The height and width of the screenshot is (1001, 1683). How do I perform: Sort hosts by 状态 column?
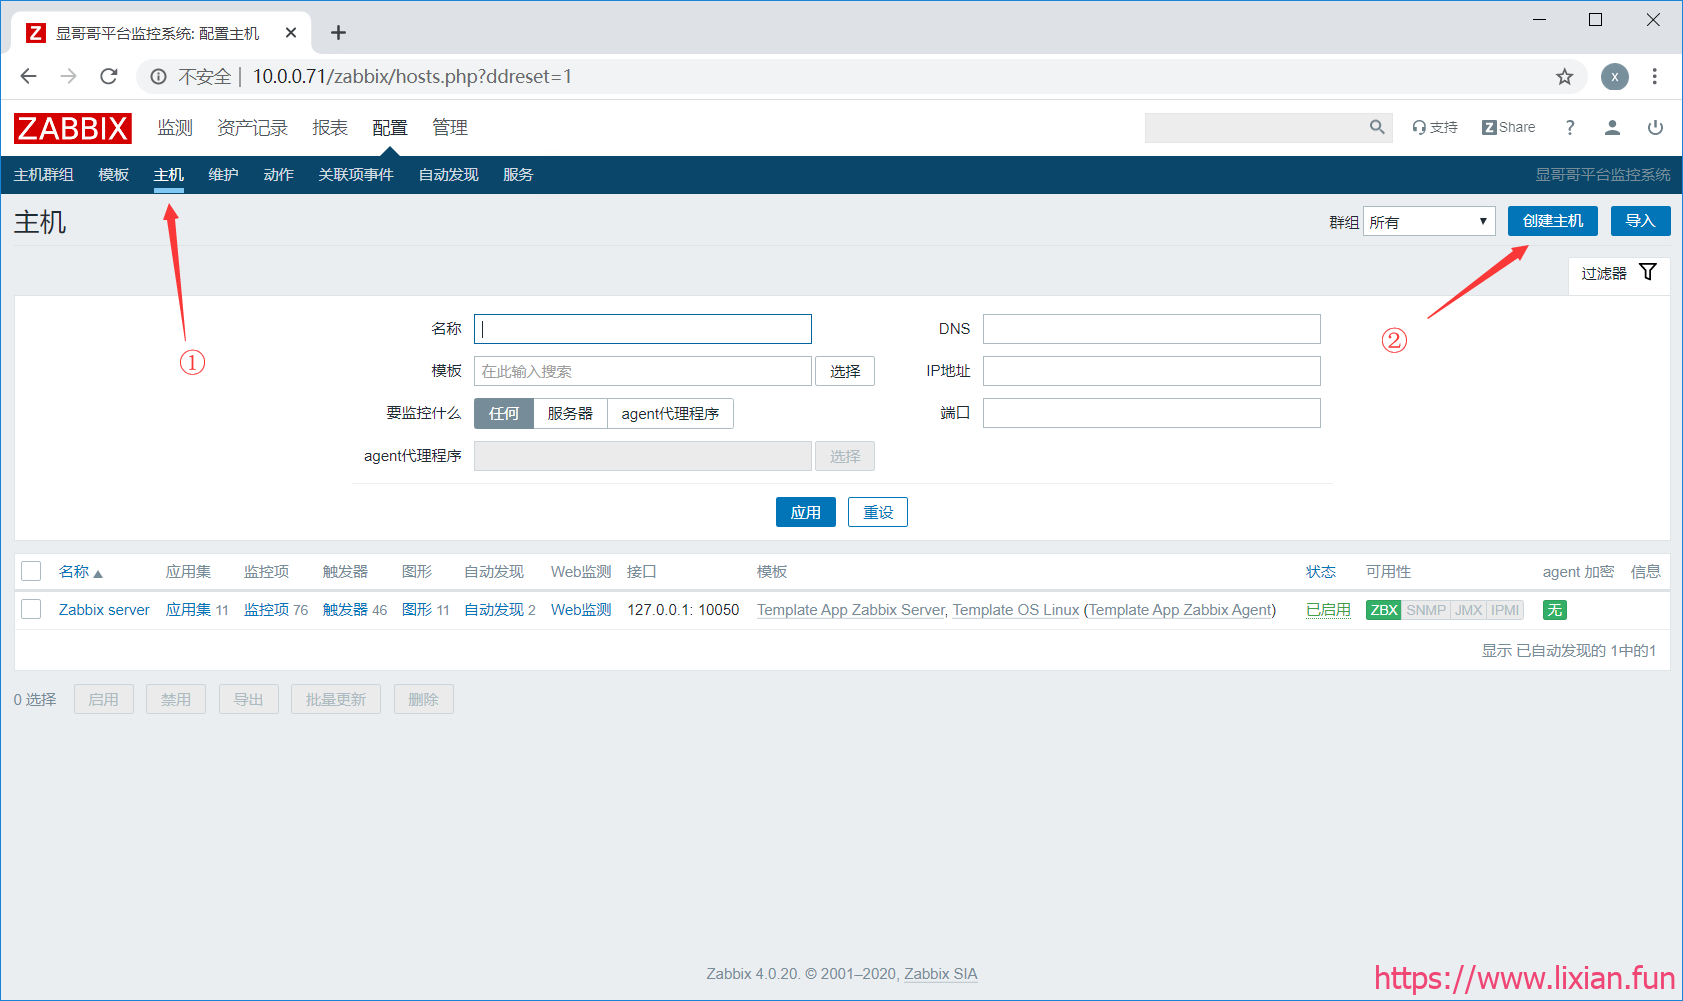click(x=1321, y=571)
